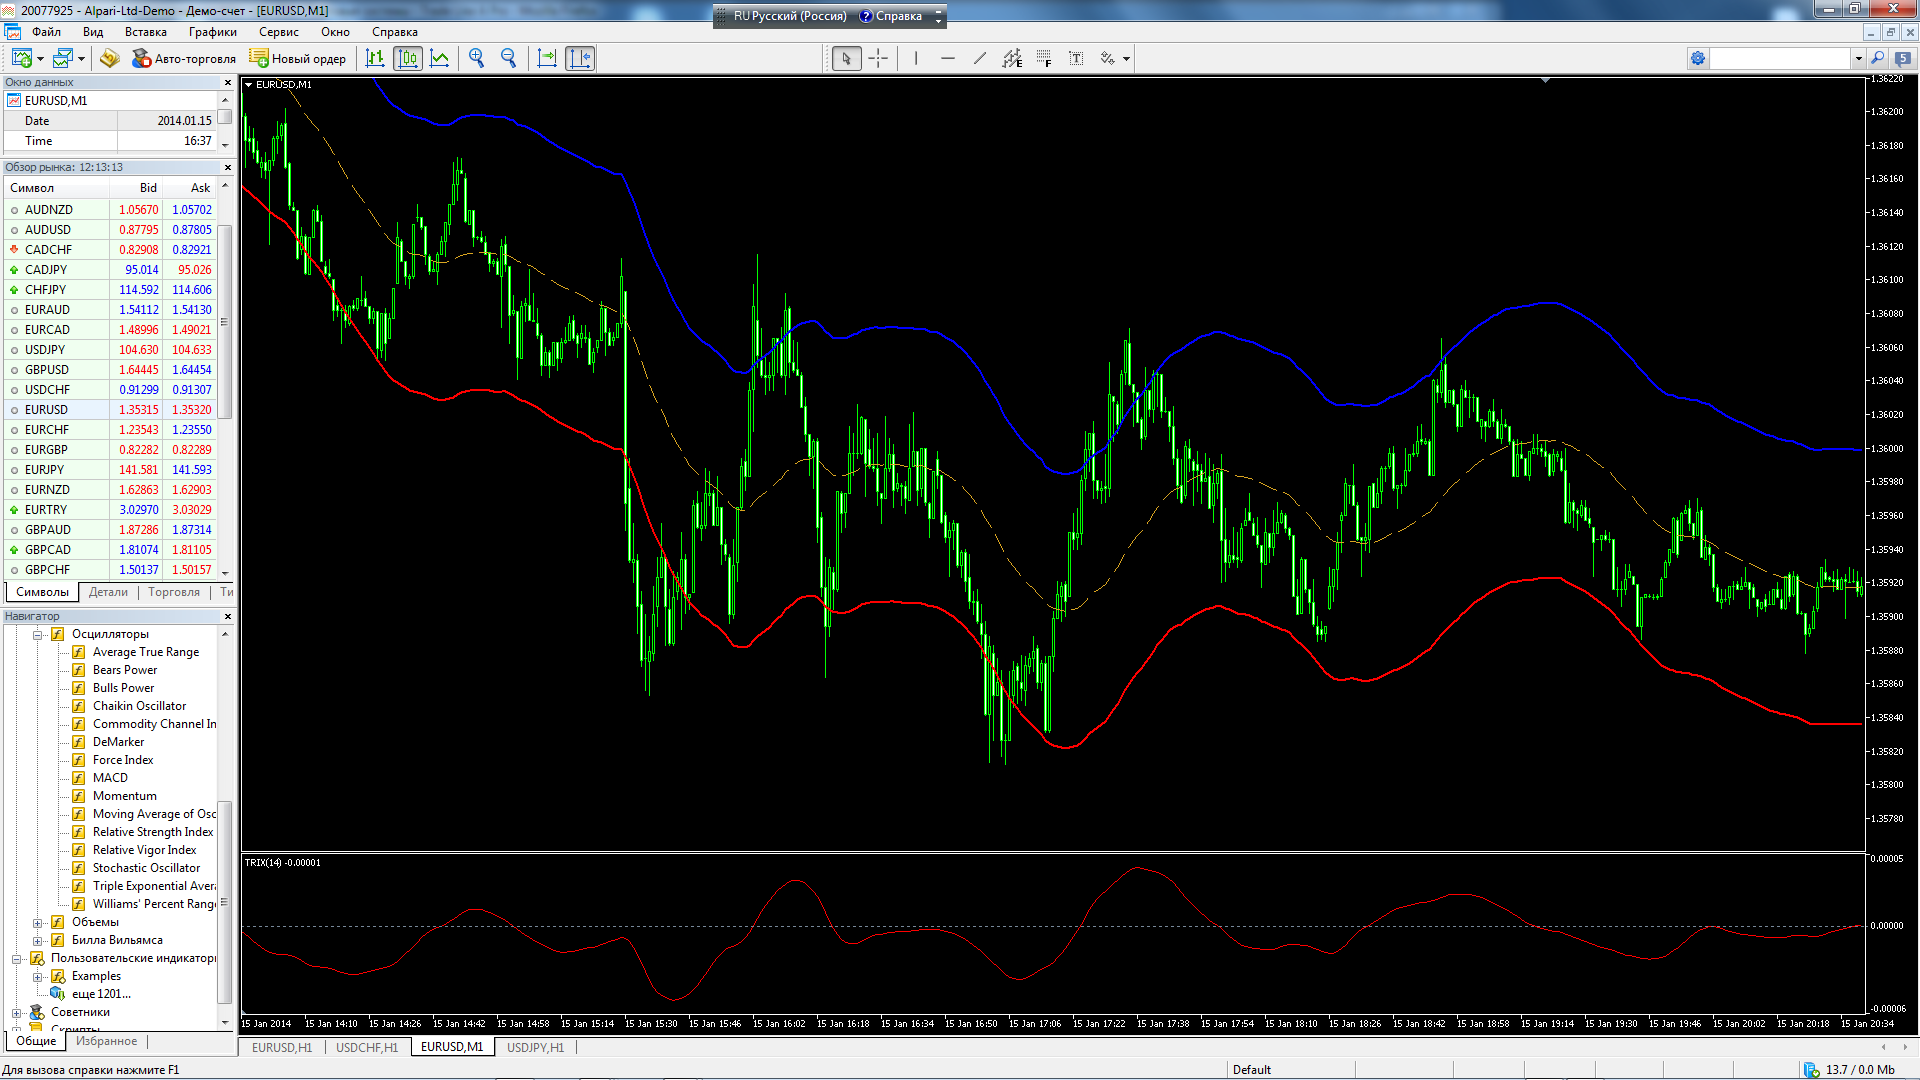This screenshot has height=1080, width=1920.
Task: Click the search magnifier icon
Action: (x=1878, y=58)
